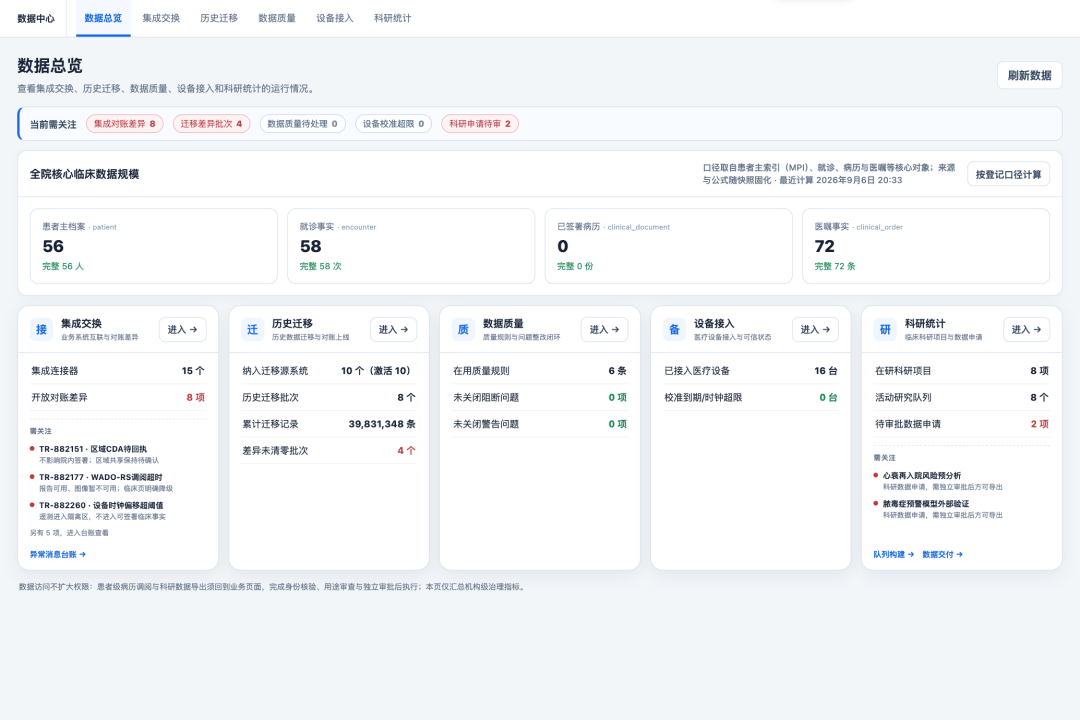Enter the 集成交换 module via 进入 button
Screen dimensions: 1080x720
(x=183, y=329)
